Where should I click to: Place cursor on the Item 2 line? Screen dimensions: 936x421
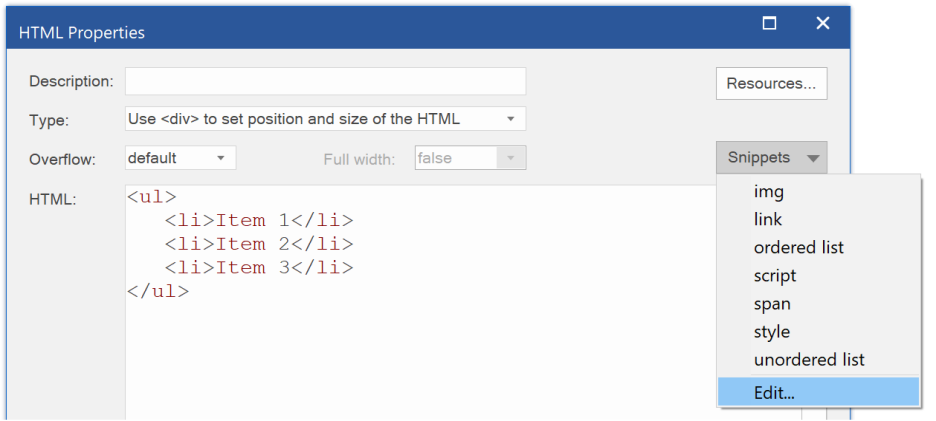coord(259,244)
